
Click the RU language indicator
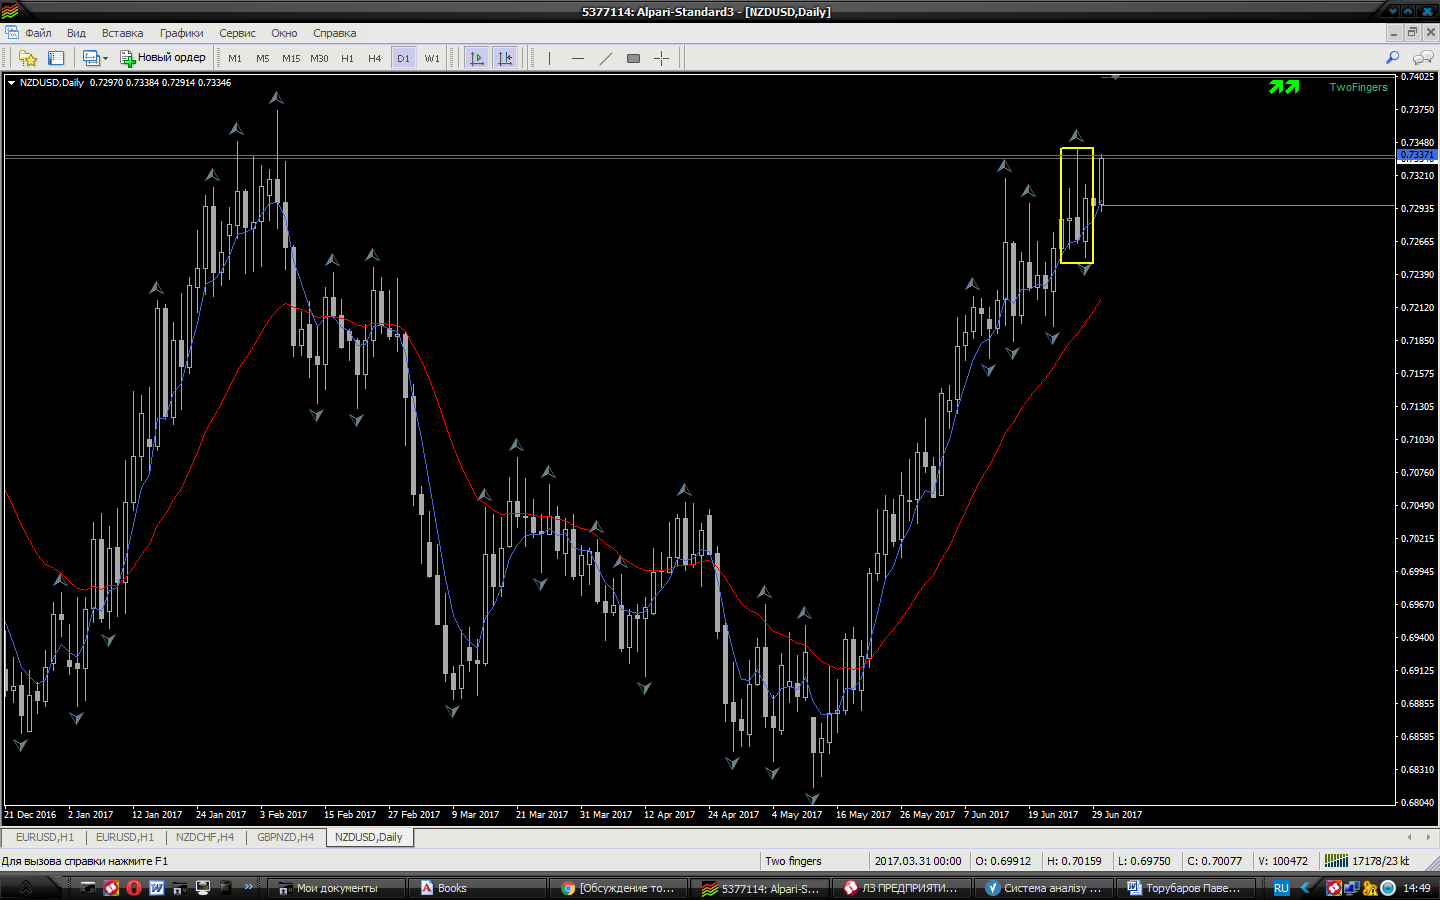[x=1281, y=888]
